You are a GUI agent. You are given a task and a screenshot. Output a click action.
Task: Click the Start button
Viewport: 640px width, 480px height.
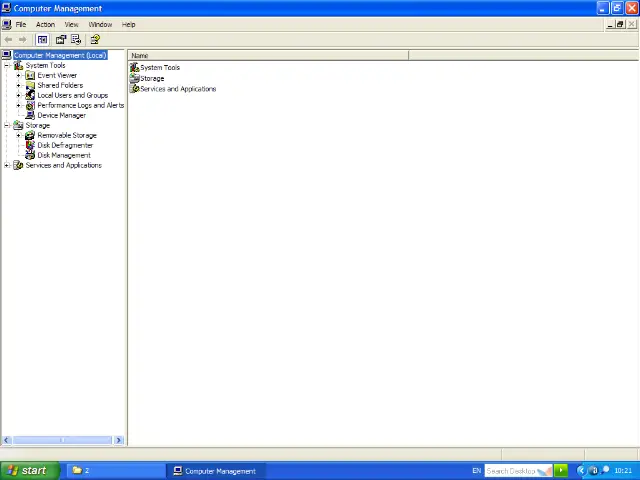point(29,471)
